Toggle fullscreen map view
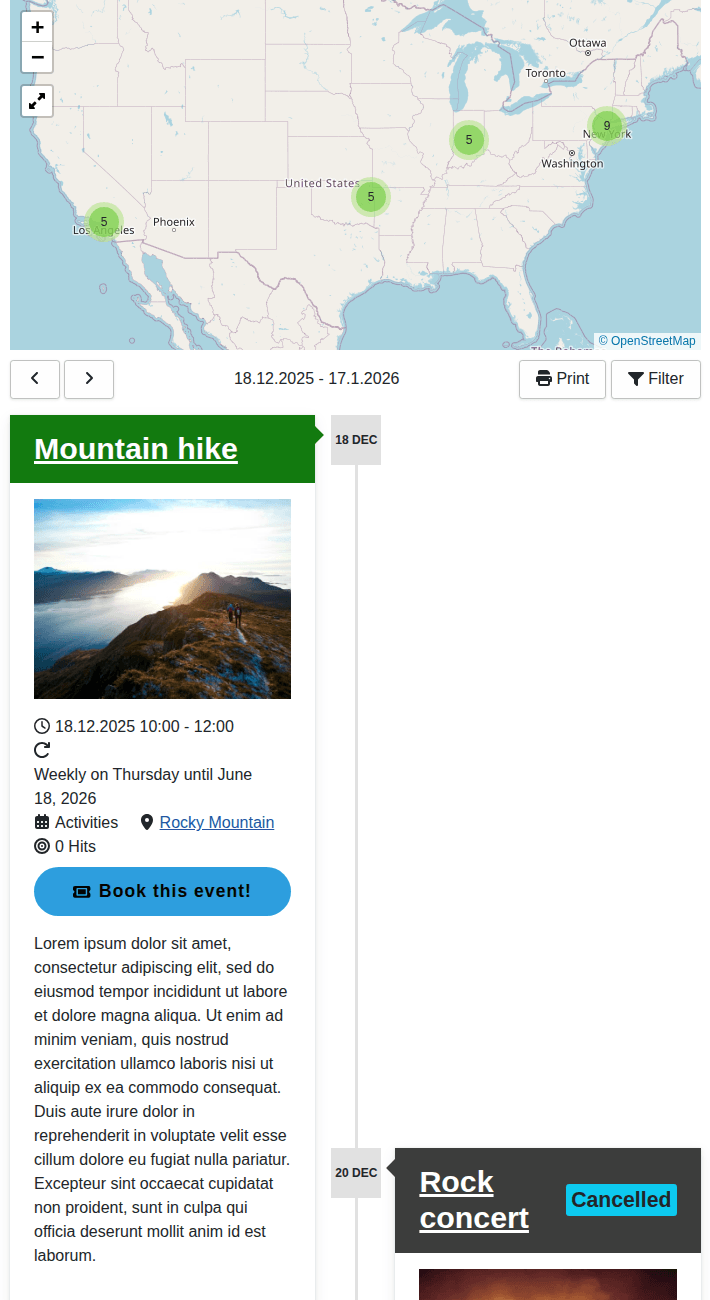 pyautogui.click(x=37, y=101)
